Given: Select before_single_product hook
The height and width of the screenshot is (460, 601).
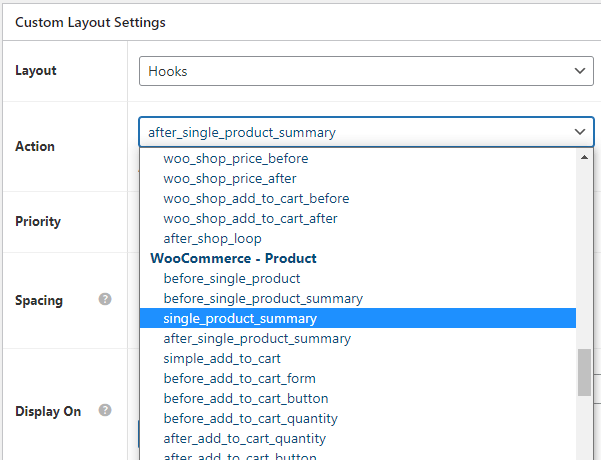Looking at the screenshot, I should click(x=232, y=279).
